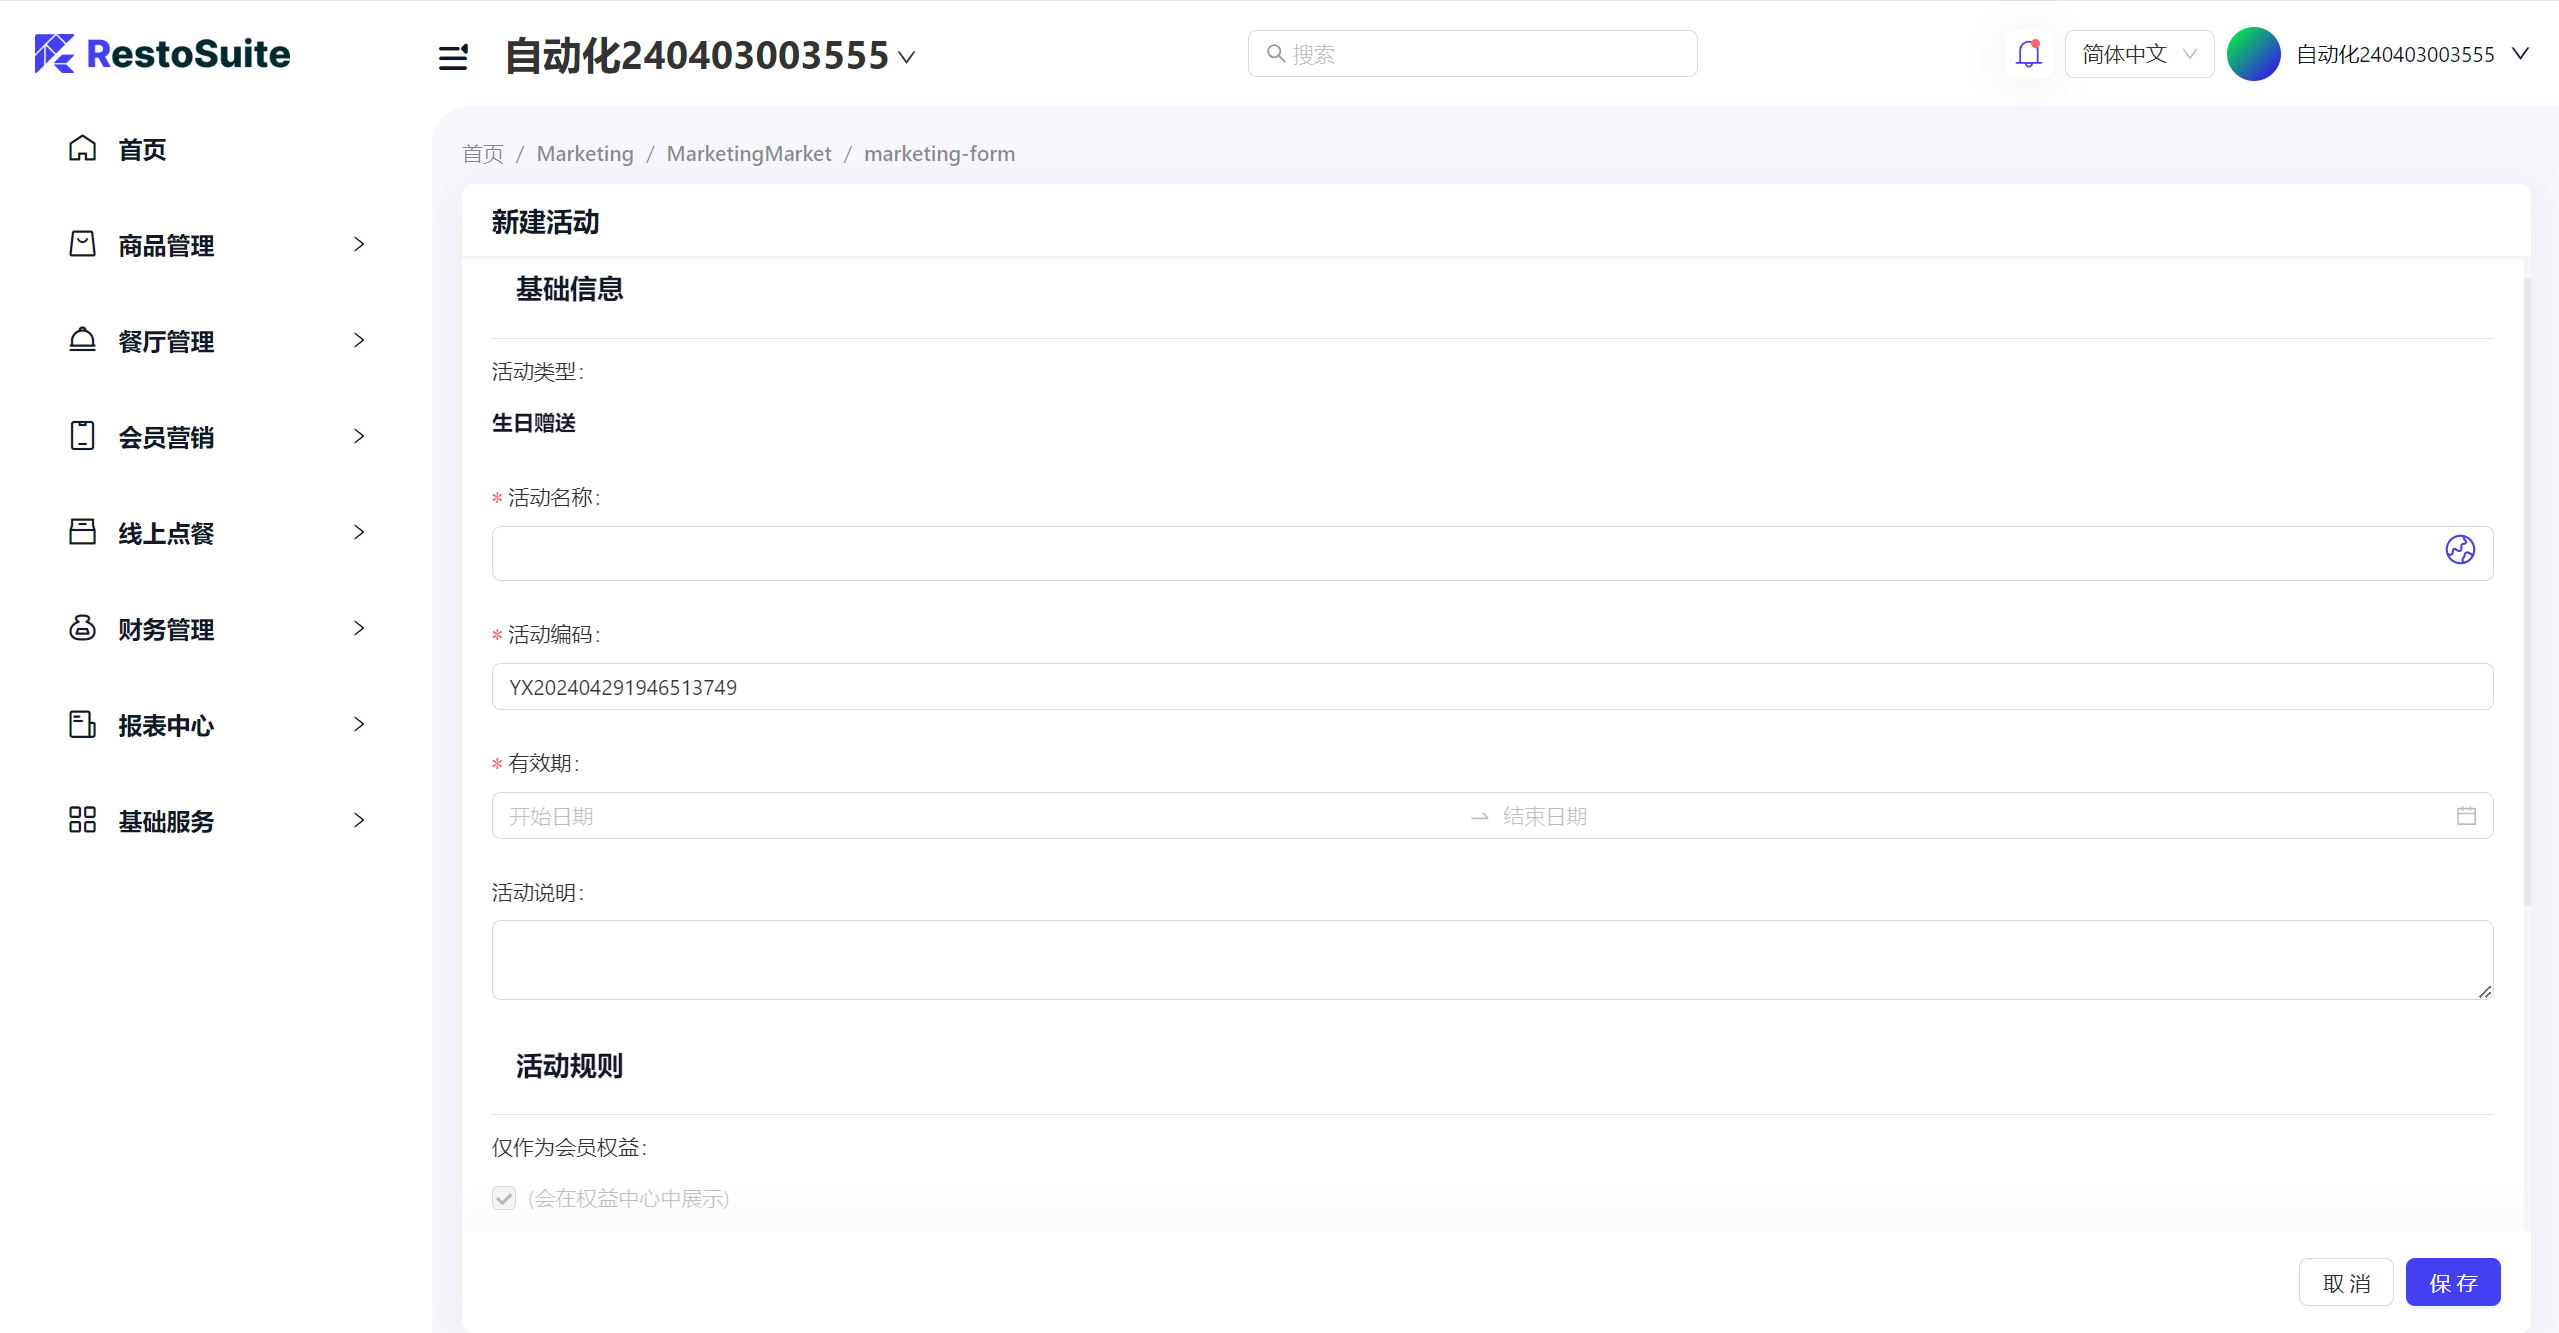This screenshot has height=1333, width=2559.
Task: Click the calendar icon in 有效期 field
Action: pos(2466,816)
